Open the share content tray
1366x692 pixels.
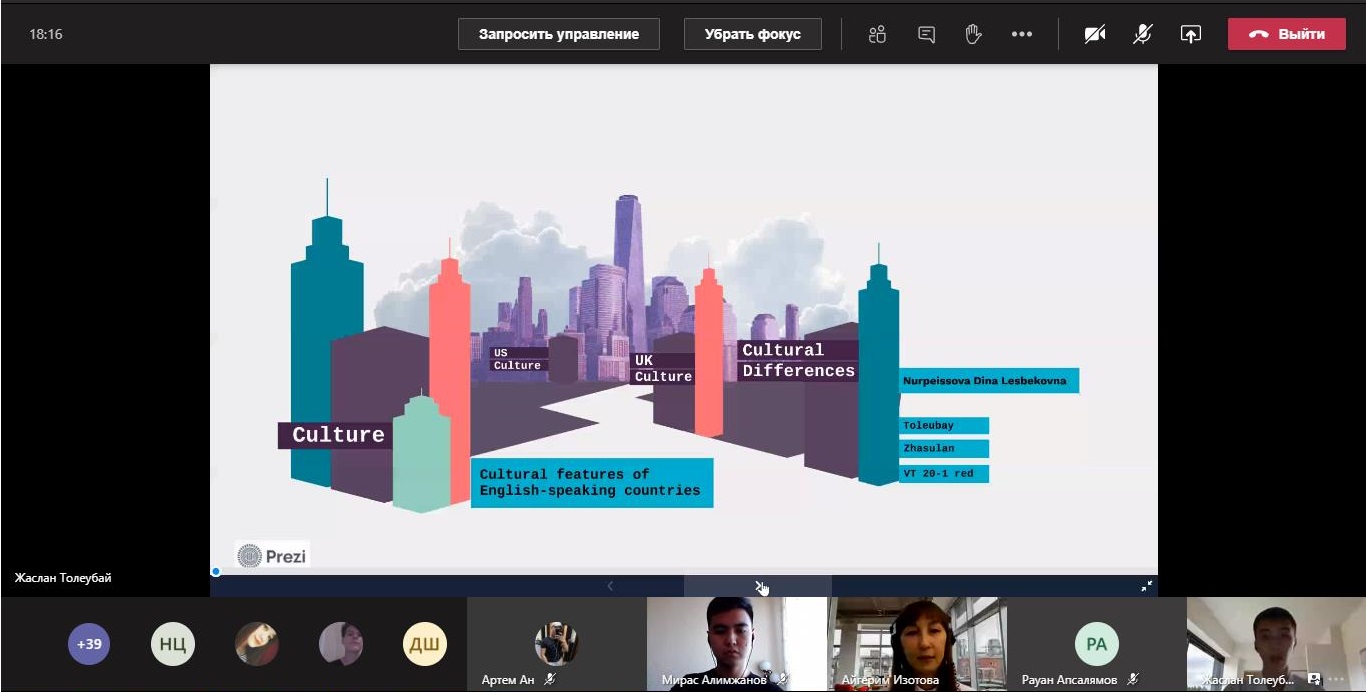(1190, 34)
